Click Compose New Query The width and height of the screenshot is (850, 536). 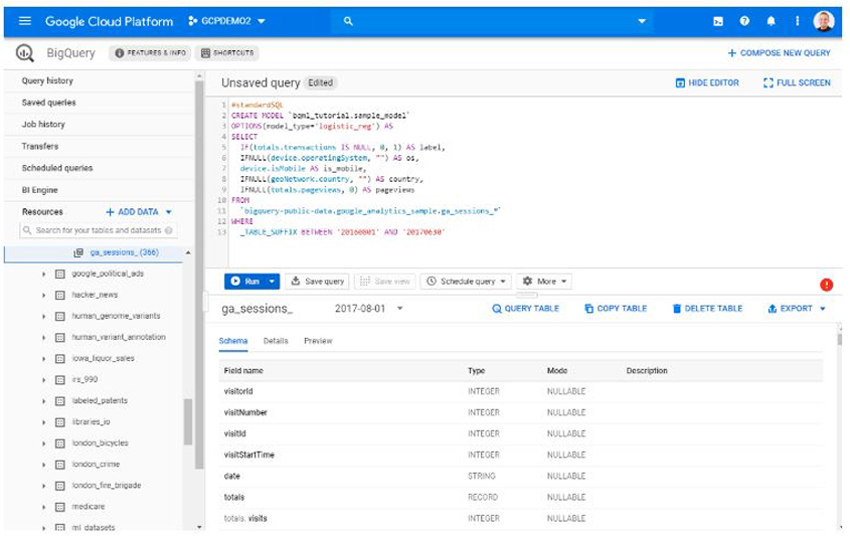coord(778,53)
